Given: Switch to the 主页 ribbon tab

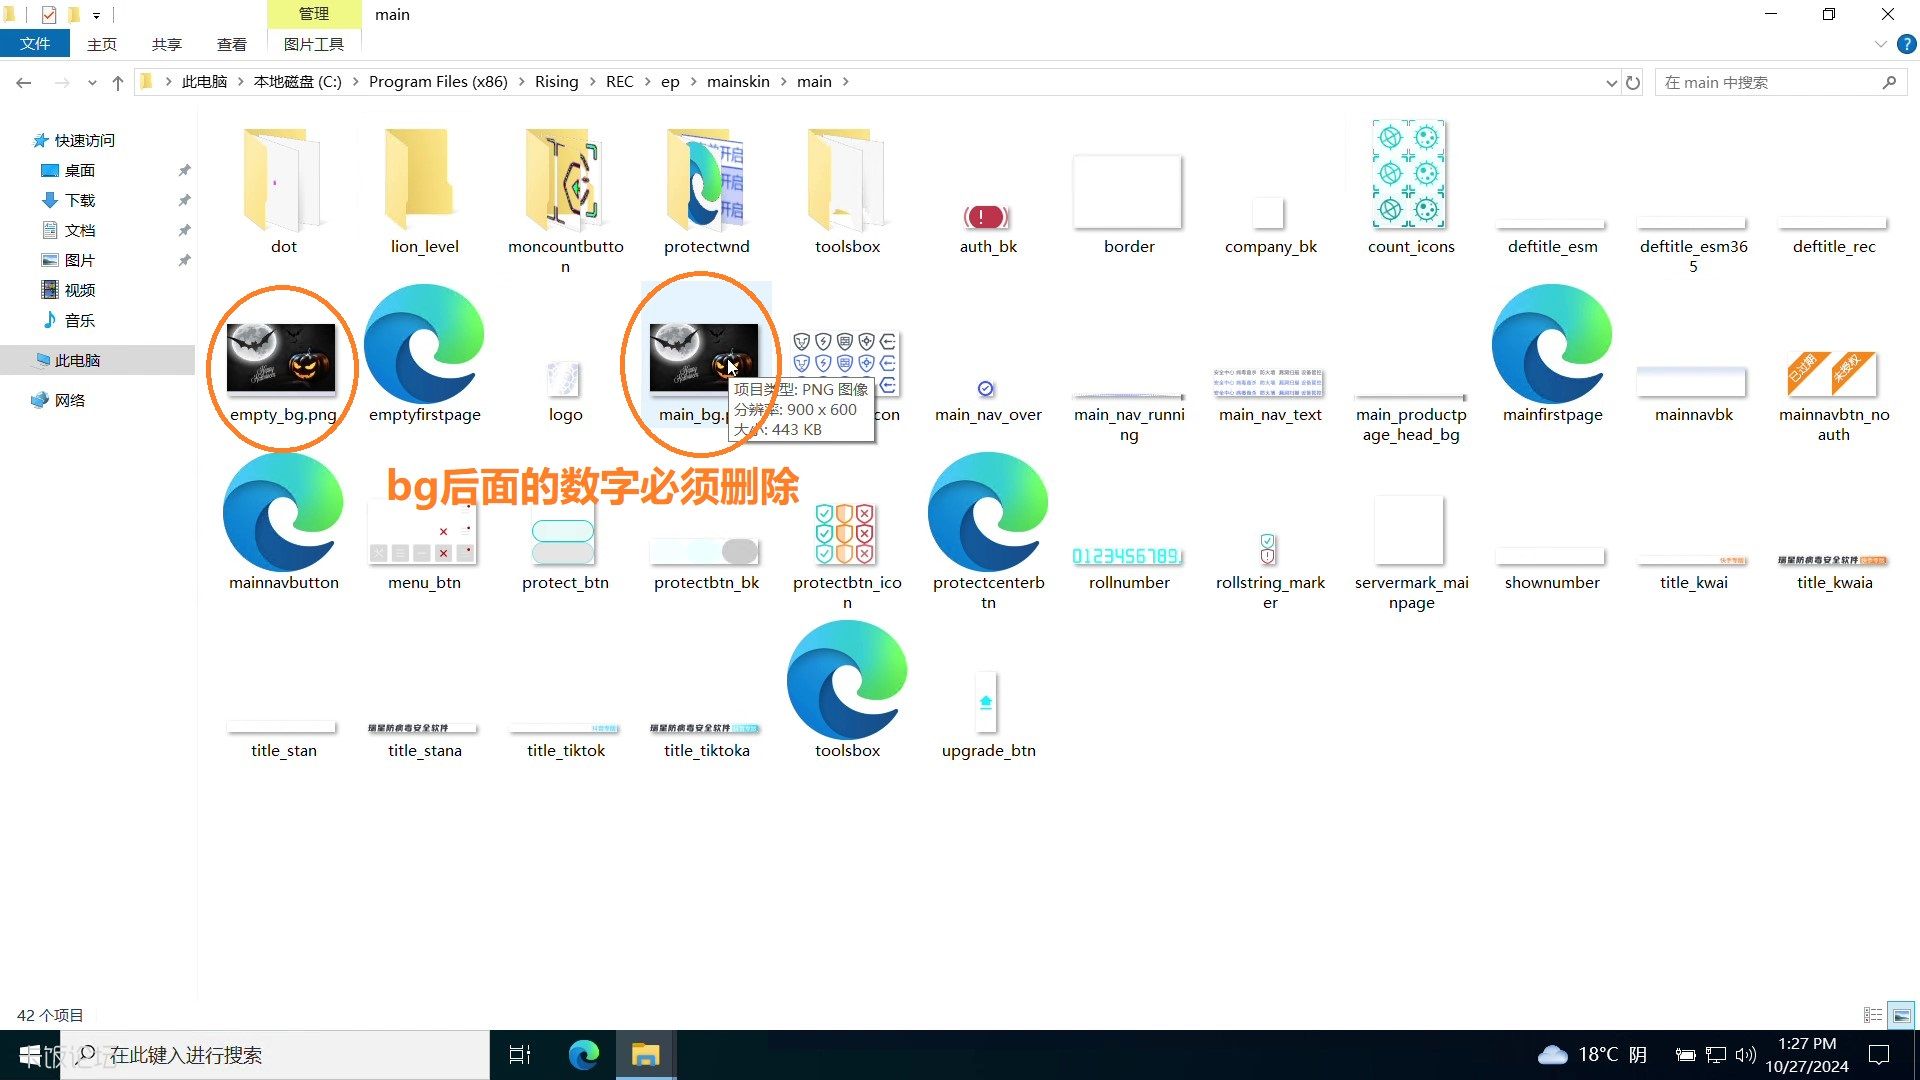Looking at the screenshot, I should (x=102, y=44).
